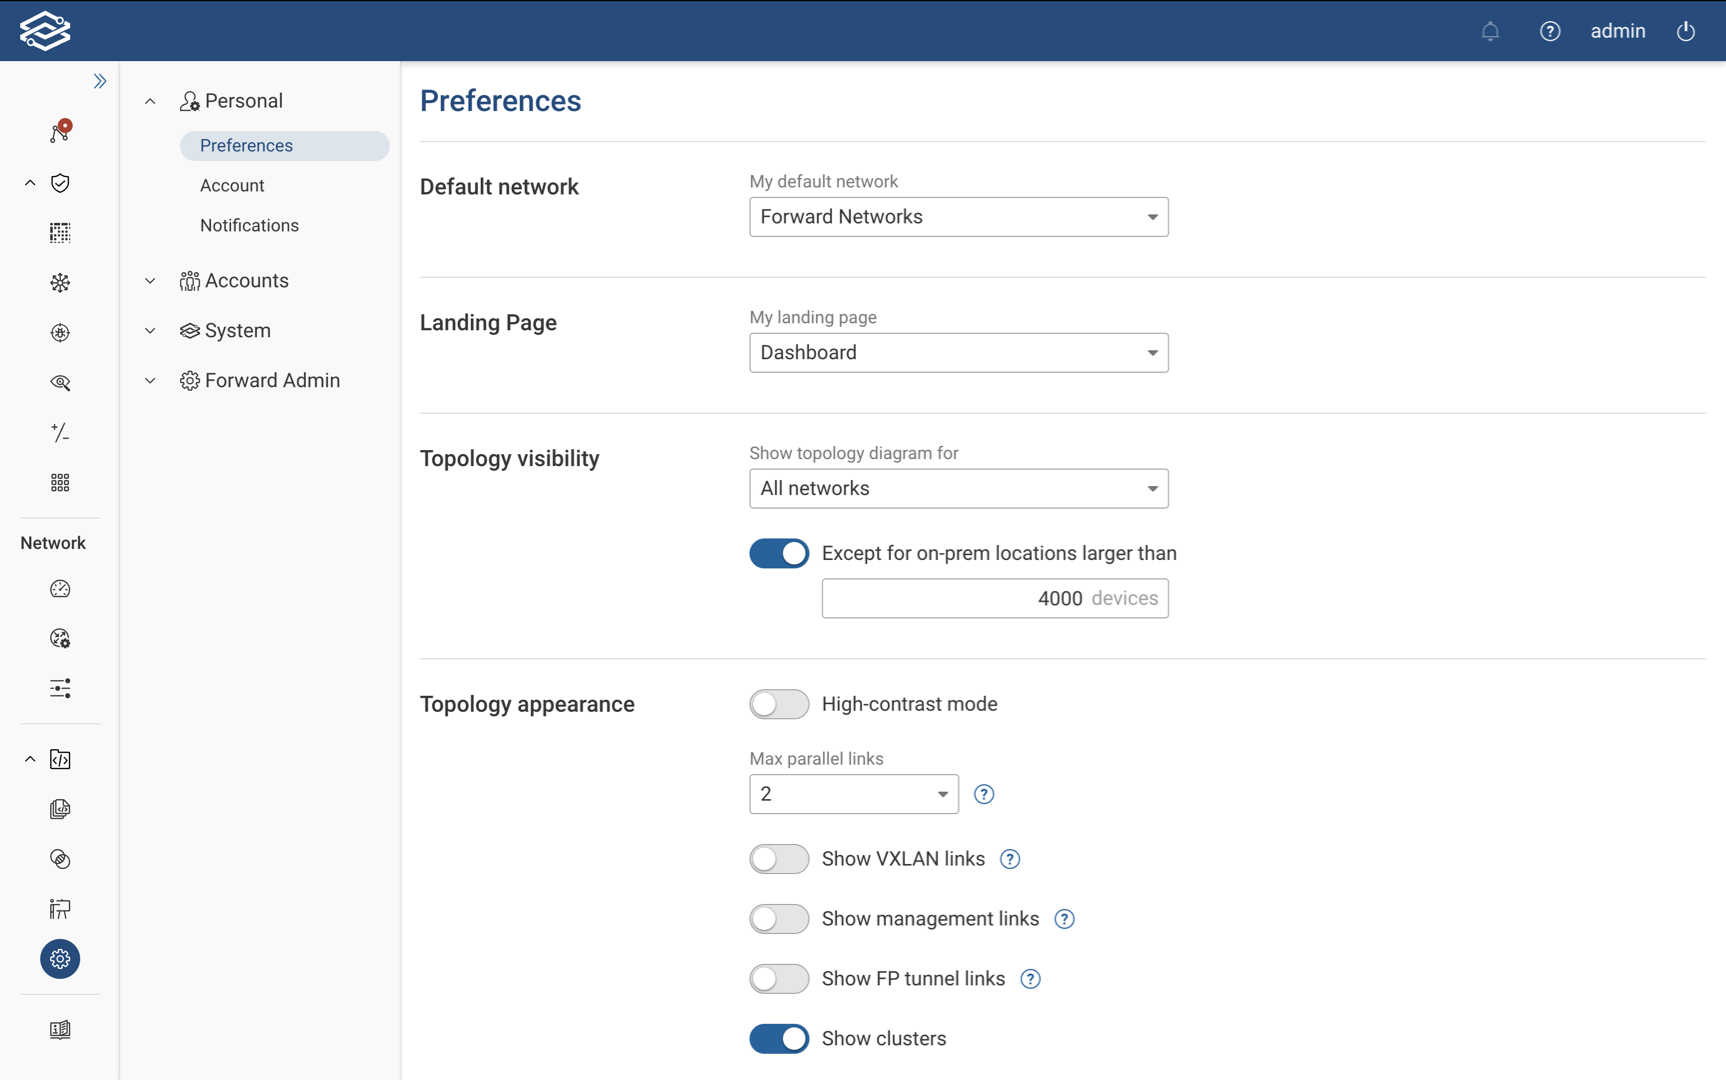The image size is (1726, 1080).
Task: Enable Show FP tunnel links toggle
Action: tap(779, 979)
